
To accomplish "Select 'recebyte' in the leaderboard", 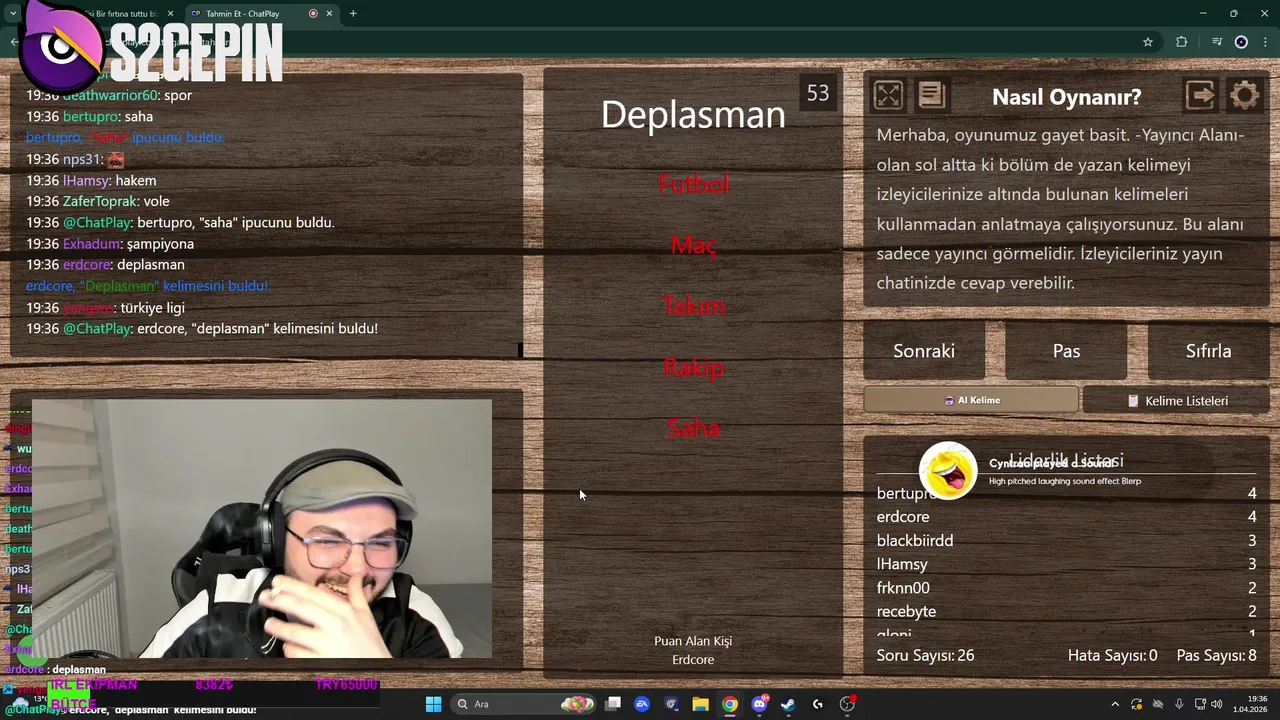I will coord(906,611).
